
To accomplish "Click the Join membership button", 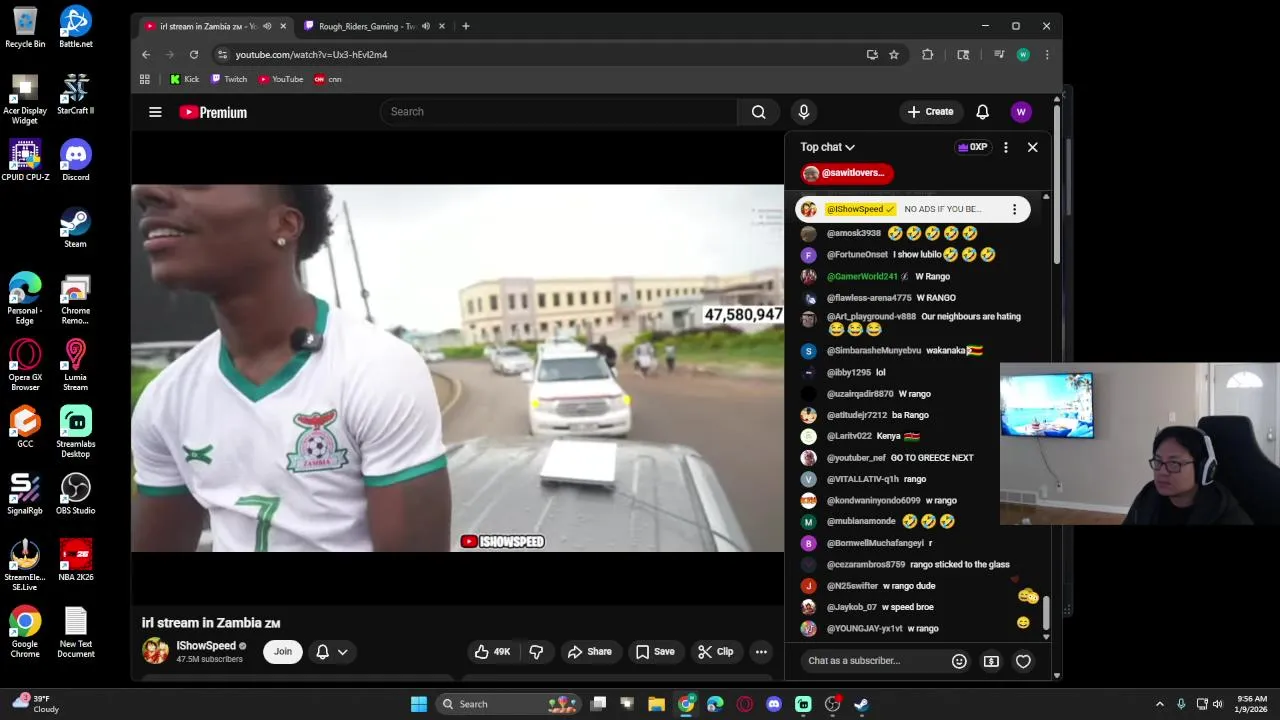I will (283, 652).
